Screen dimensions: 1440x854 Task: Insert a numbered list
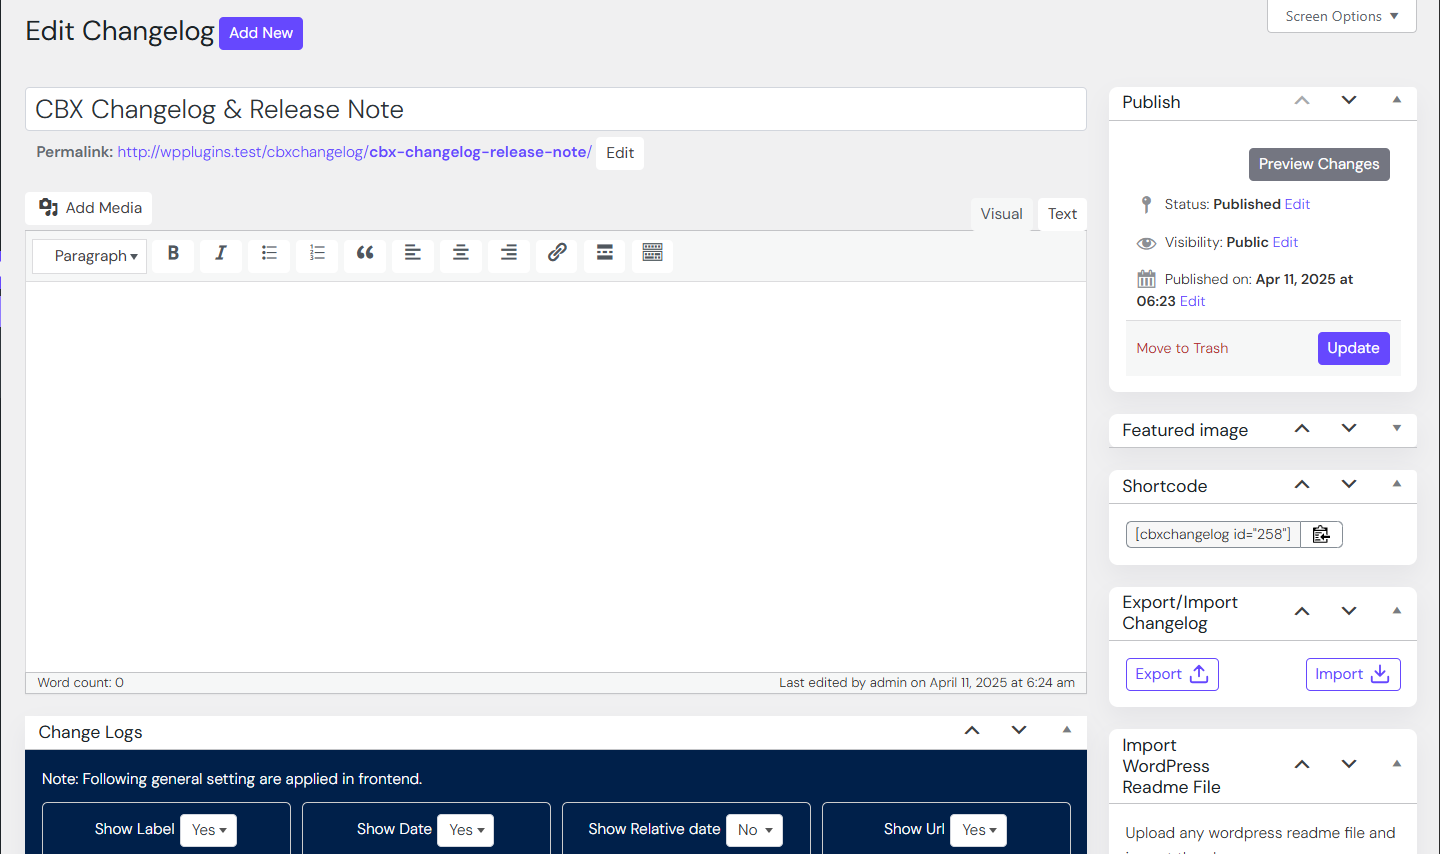pos(317,255)
